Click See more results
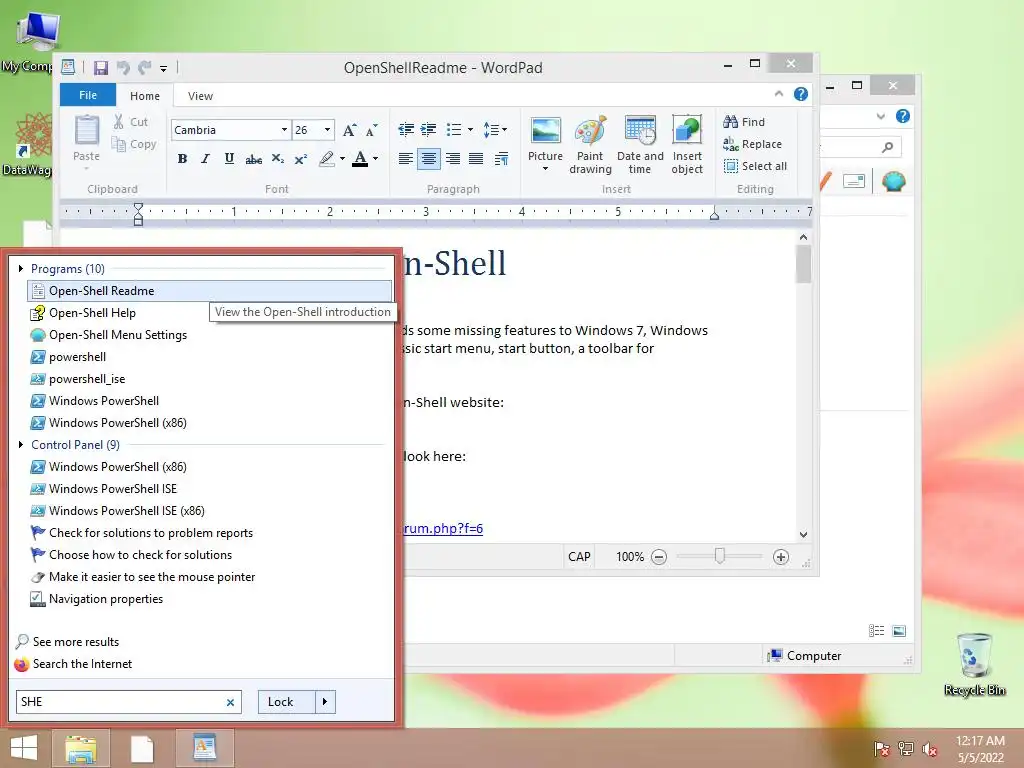The width and height of the screenshot is (1024, 768). (76, 642)
